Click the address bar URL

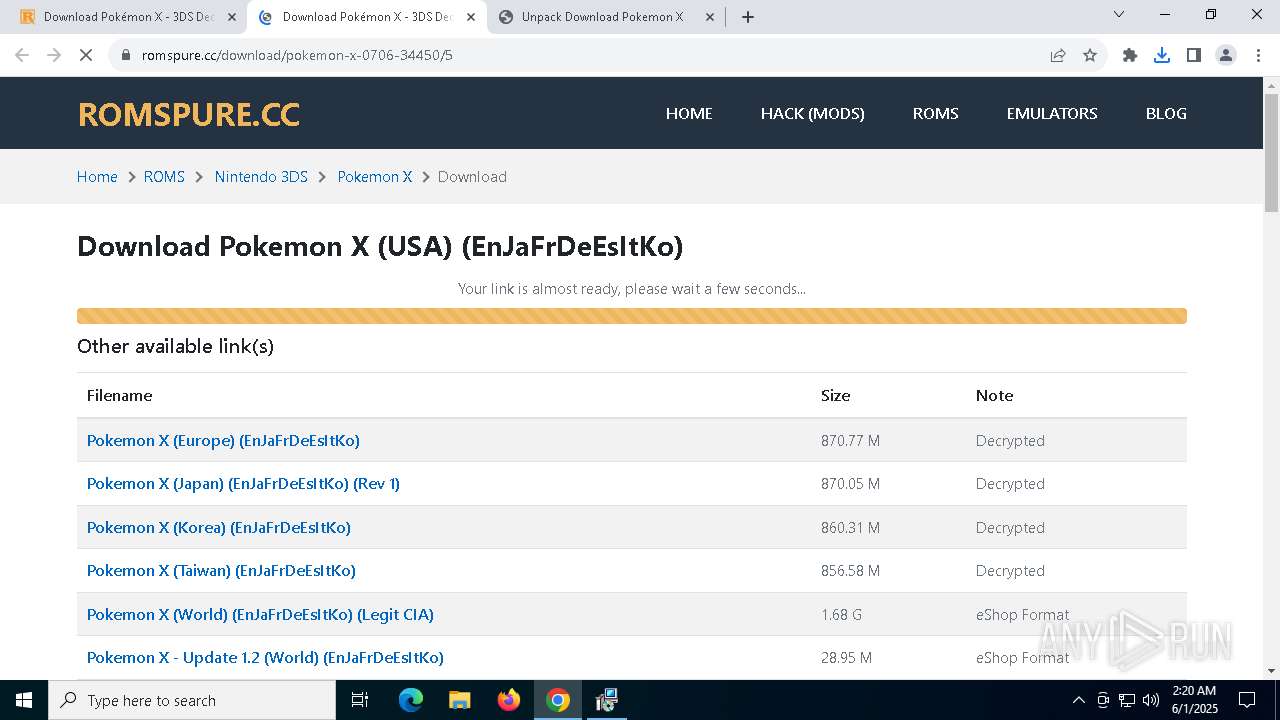click(297, 55)
